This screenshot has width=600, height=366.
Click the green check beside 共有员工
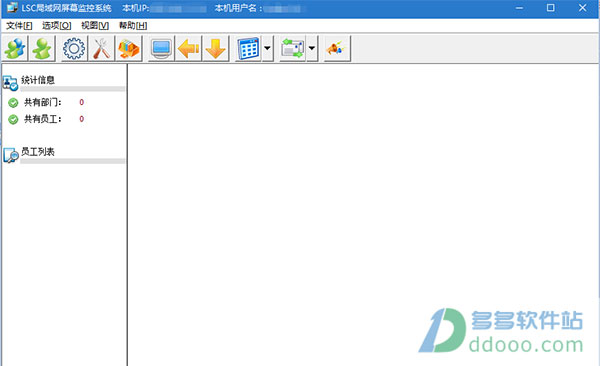point(13,119)
